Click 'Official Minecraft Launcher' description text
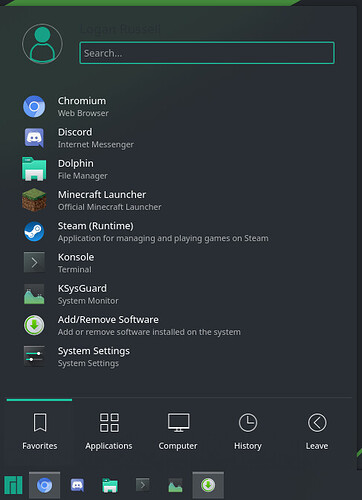Viewport: 362px width, 500px height. [110, 207]
